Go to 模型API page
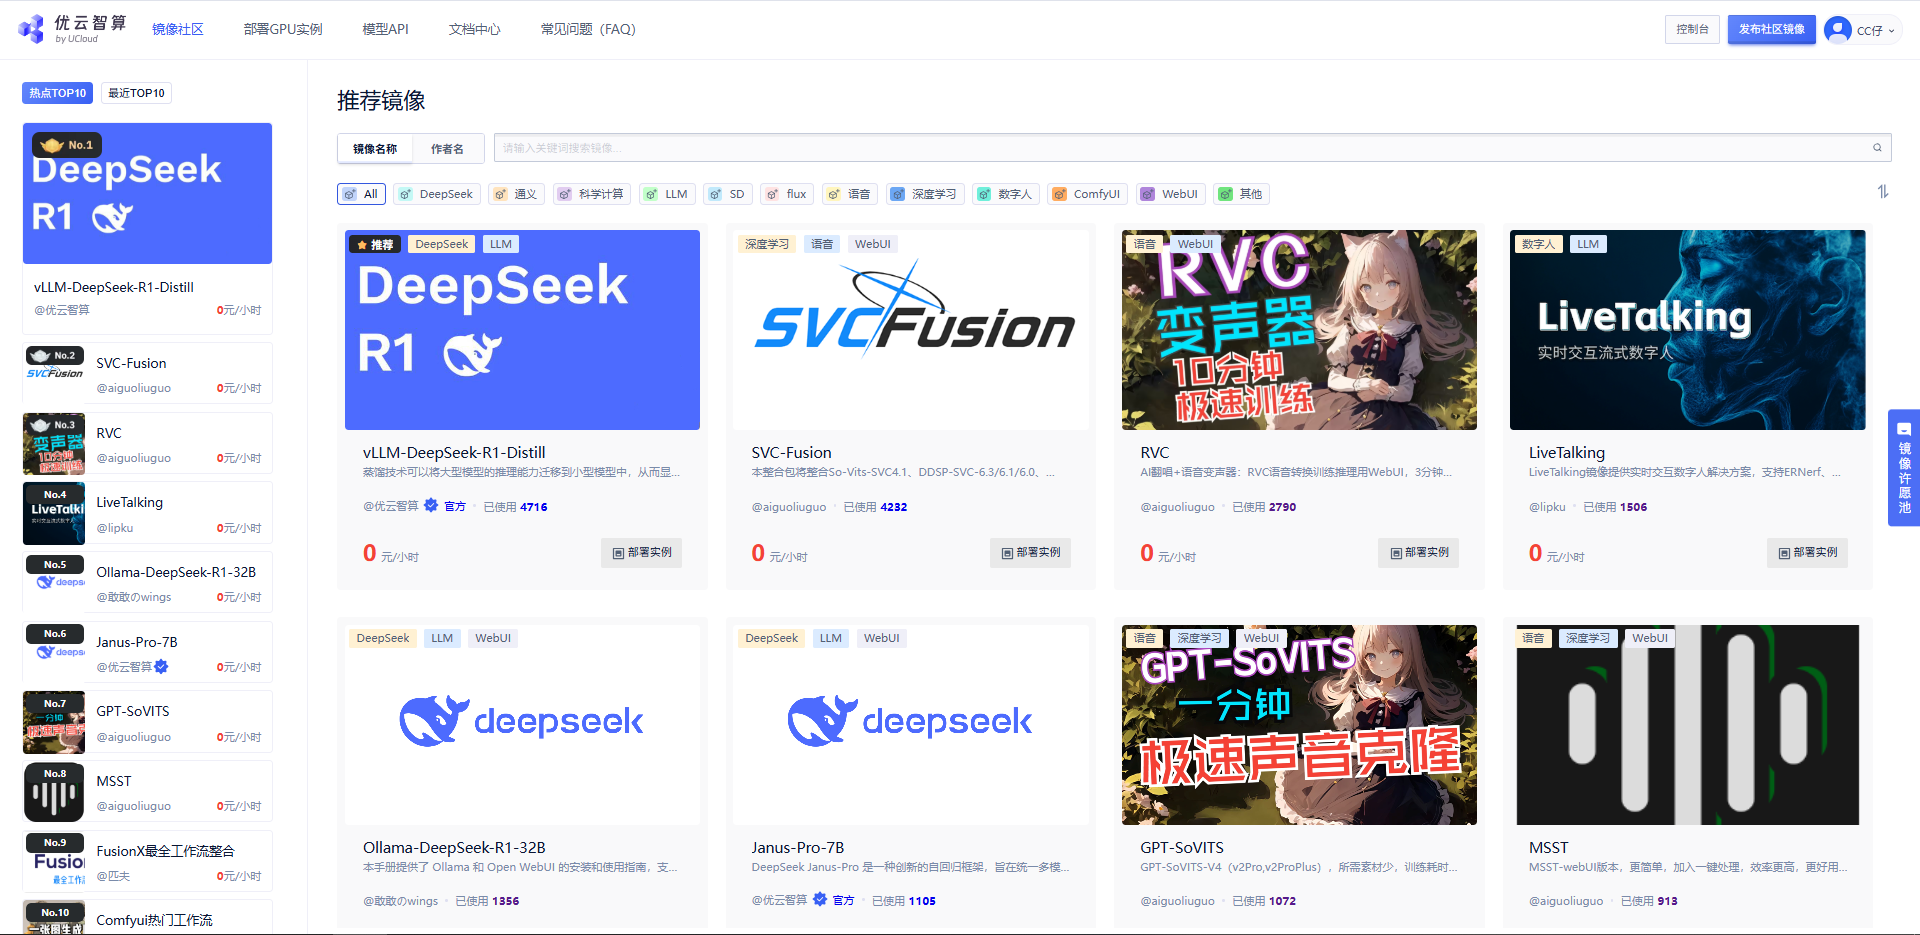The height and width of the screenshot is (935, 1920). click(x=385, y=29)
